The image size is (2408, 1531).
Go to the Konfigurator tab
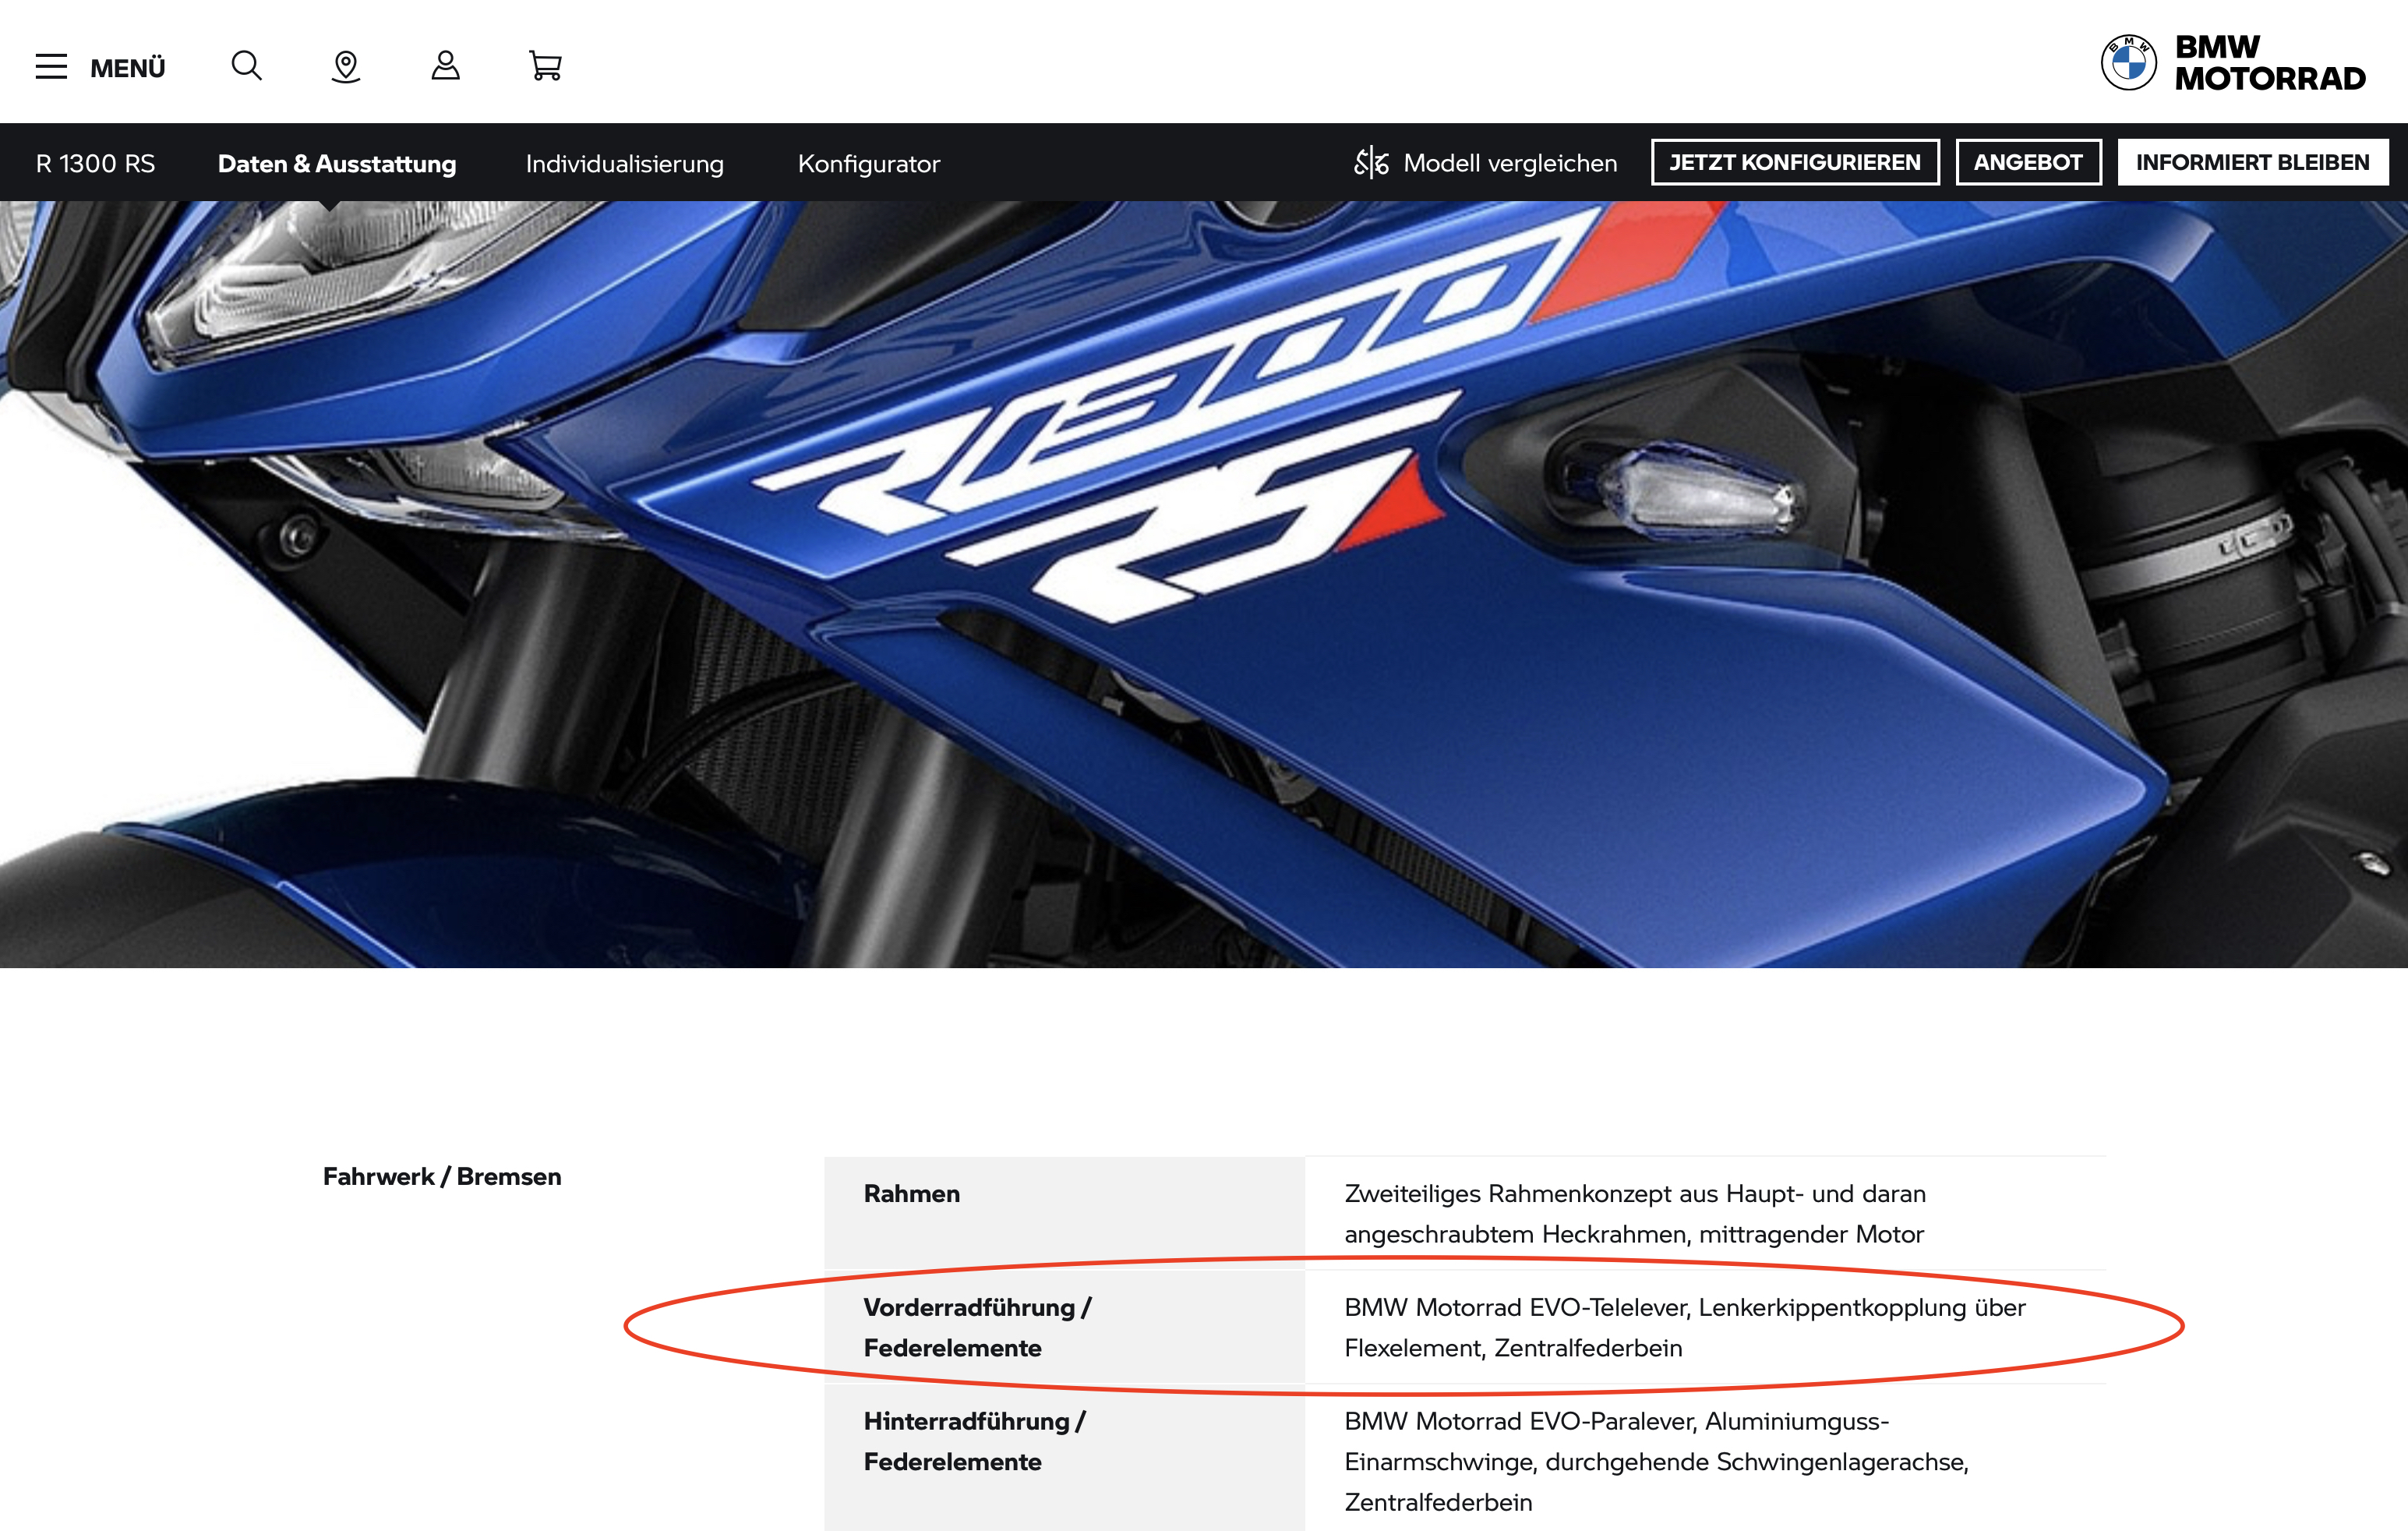tap(868, 164)
